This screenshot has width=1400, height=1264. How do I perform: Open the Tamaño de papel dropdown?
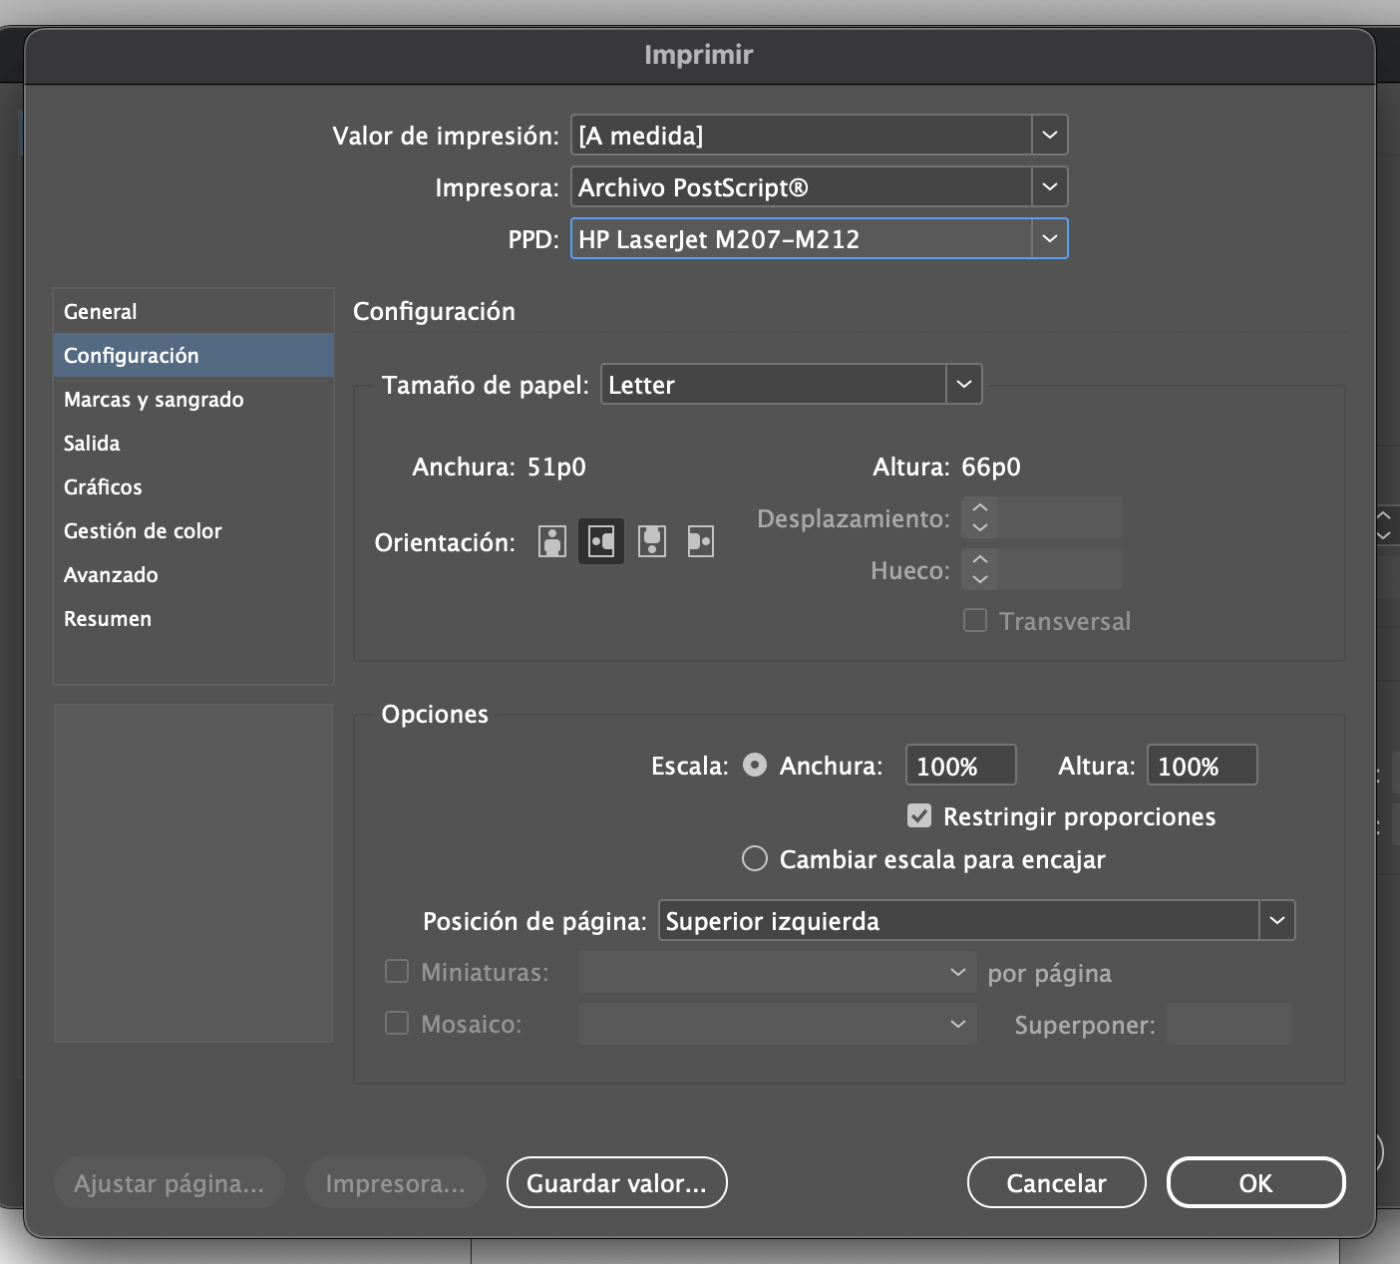coord(963,384)
